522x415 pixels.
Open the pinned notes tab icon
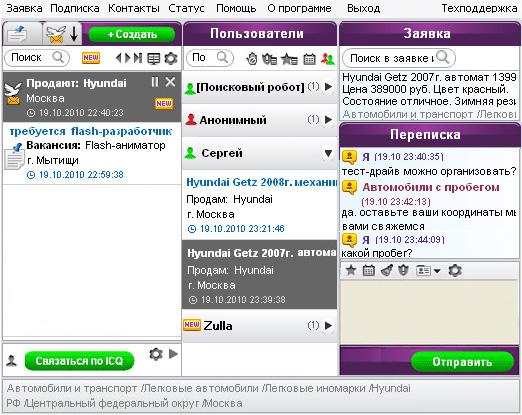point(17,34)
